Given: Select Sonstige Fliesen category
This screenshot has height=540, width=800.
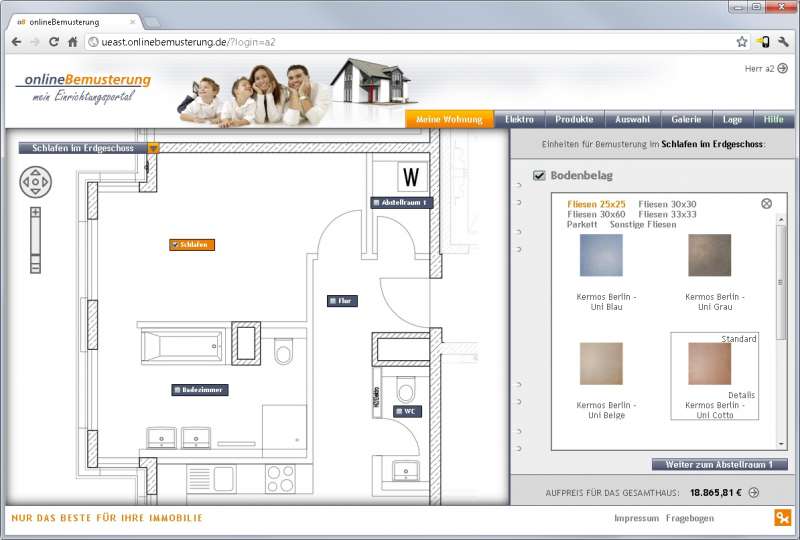Looking at the screenshot, I should tap(643, 225).
